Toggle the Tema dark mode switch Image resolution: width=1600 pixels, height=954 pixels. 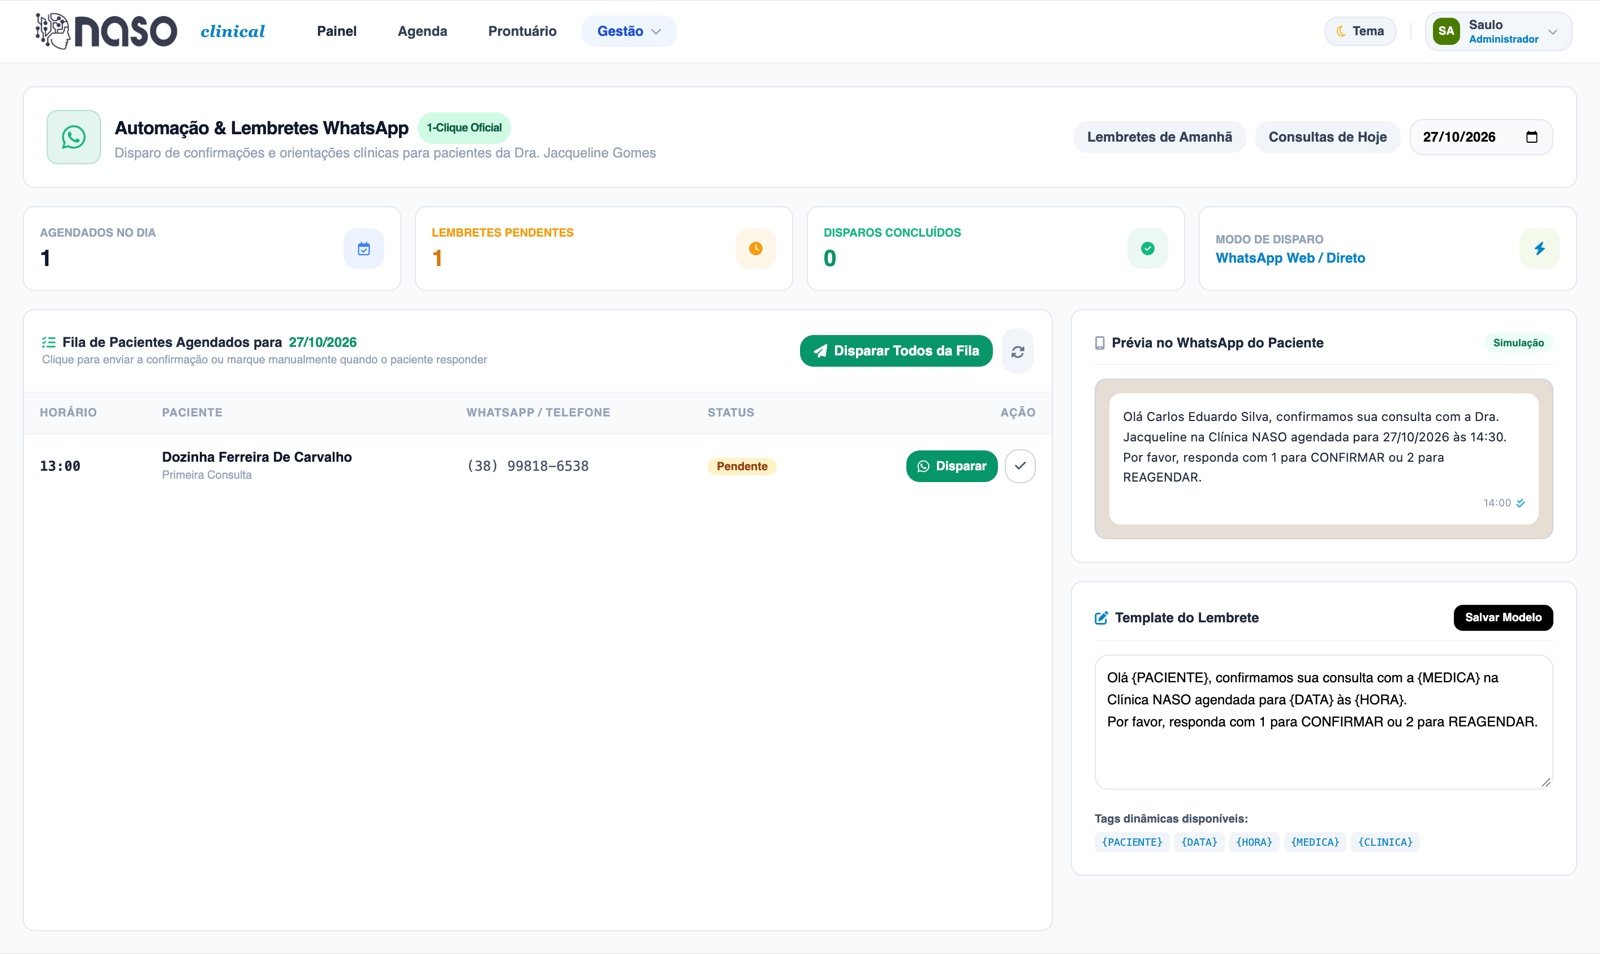[x=1360, y=31]
